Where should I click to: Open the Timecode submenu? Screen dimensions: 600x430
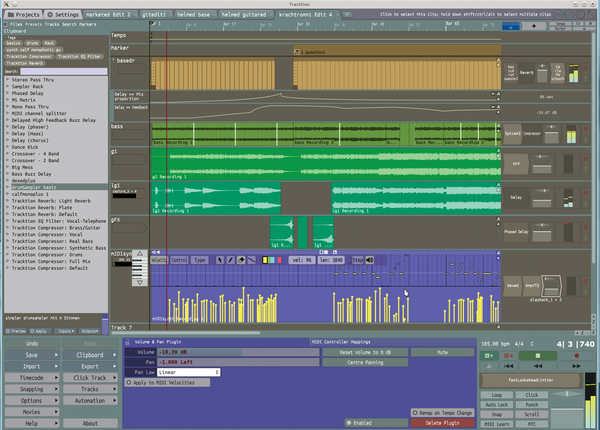click(32, 378)
